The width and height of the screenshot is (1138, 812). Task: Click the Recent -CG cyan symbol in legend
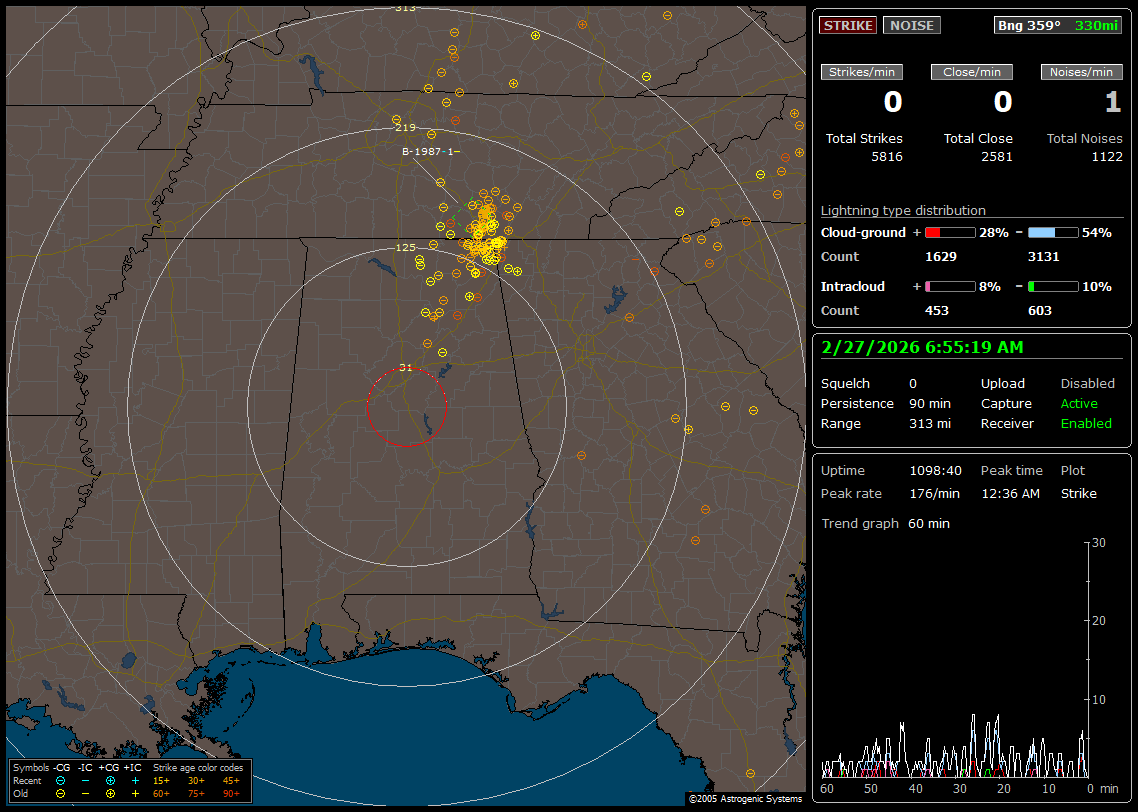pos(61,780)
